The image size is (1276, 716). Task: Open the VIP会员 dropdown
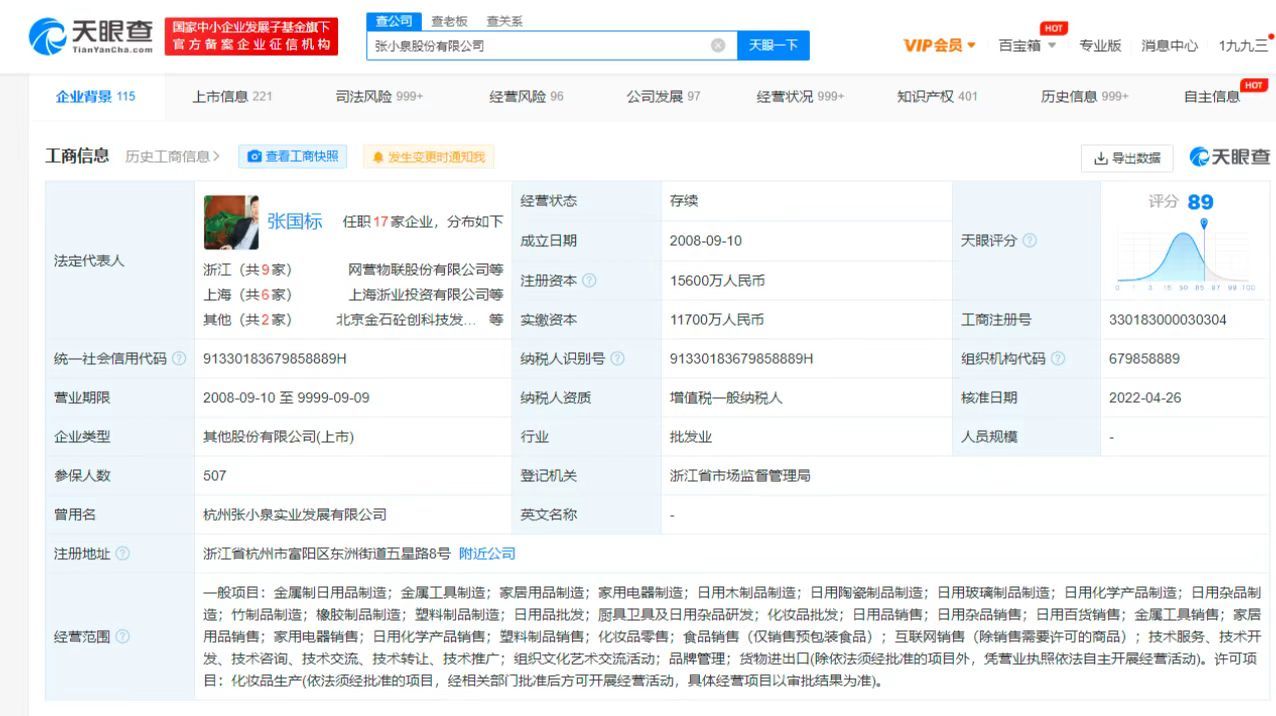[939, 45]
